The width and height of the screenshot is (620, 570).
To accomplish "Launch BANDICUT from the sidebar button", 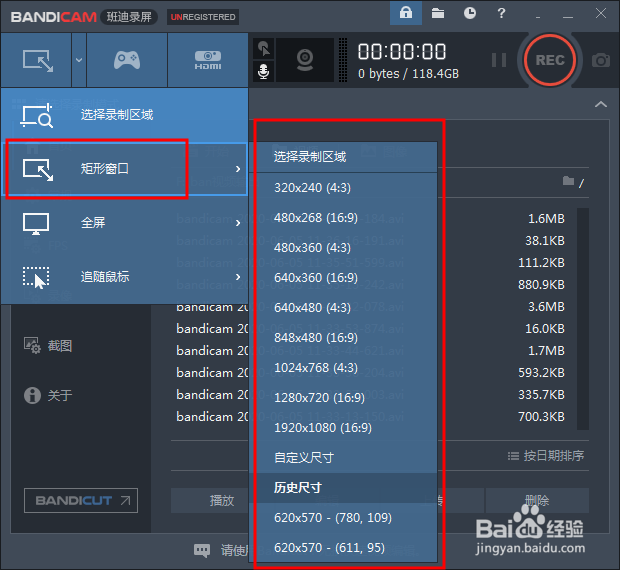I will 81,500.
